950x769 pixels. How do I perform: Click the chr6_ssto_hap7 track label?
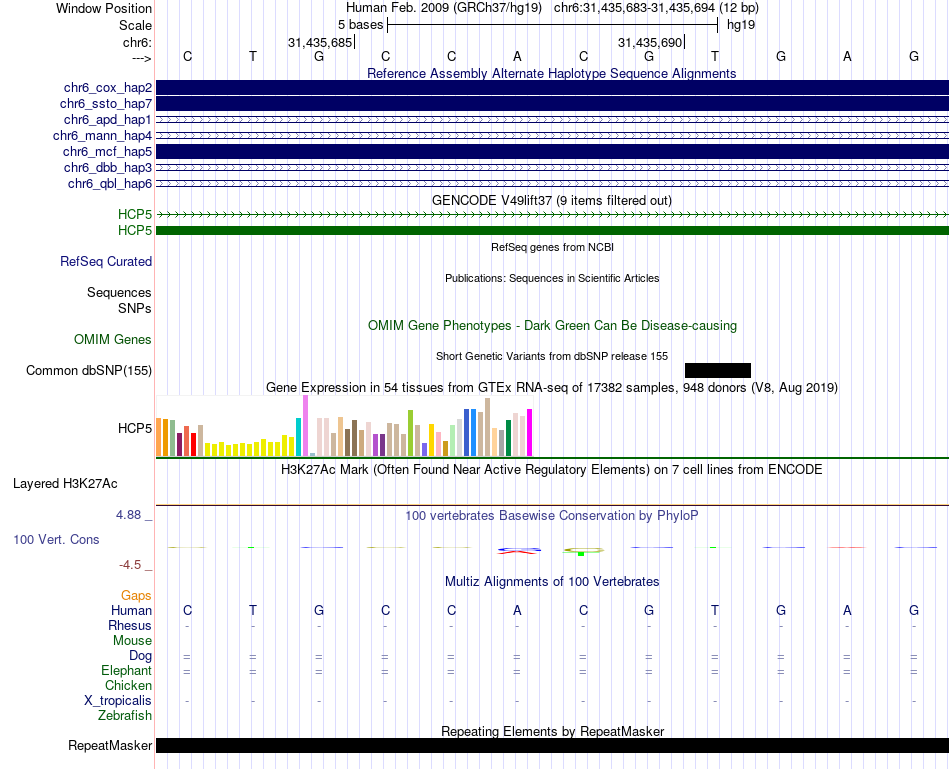[106, 104]
